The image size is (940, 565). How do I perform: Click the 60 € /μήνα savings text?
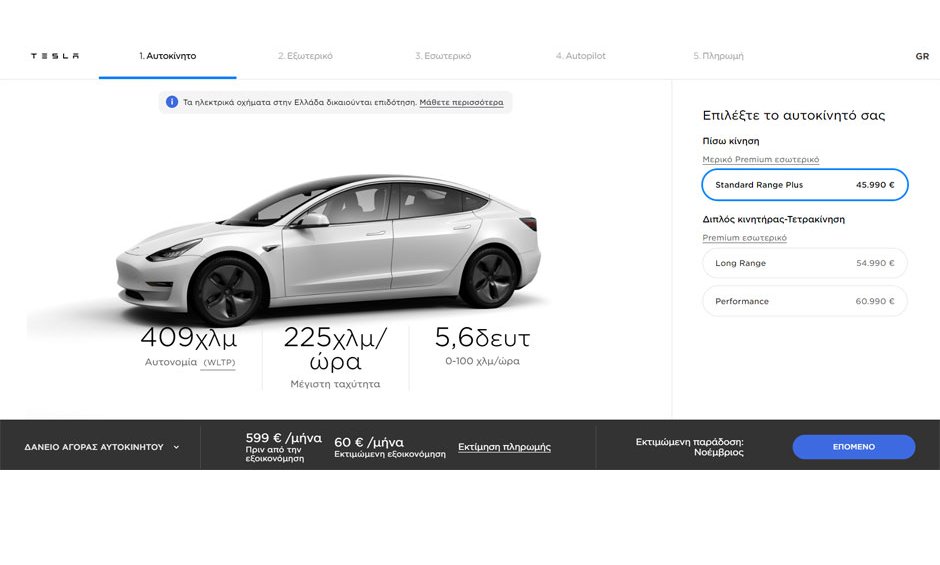[369, 442]
